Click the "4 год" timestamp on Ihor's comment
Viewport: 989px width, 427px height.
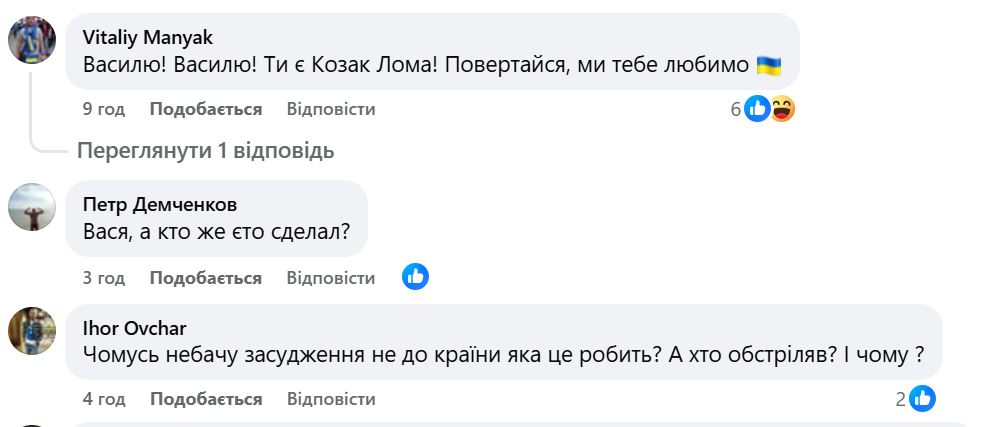104,399
